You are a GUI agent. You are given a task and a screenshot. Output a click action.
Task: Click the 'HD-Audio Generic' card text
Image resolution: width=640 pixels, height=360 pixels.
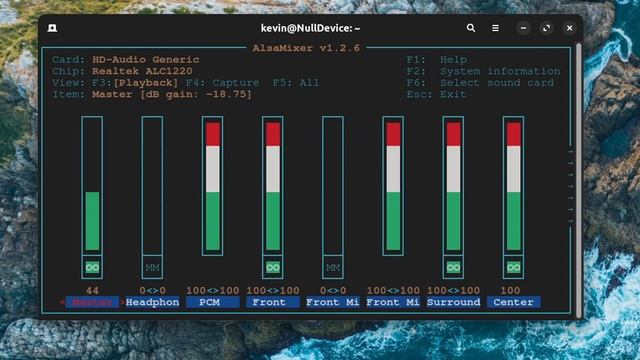(146, 60)
